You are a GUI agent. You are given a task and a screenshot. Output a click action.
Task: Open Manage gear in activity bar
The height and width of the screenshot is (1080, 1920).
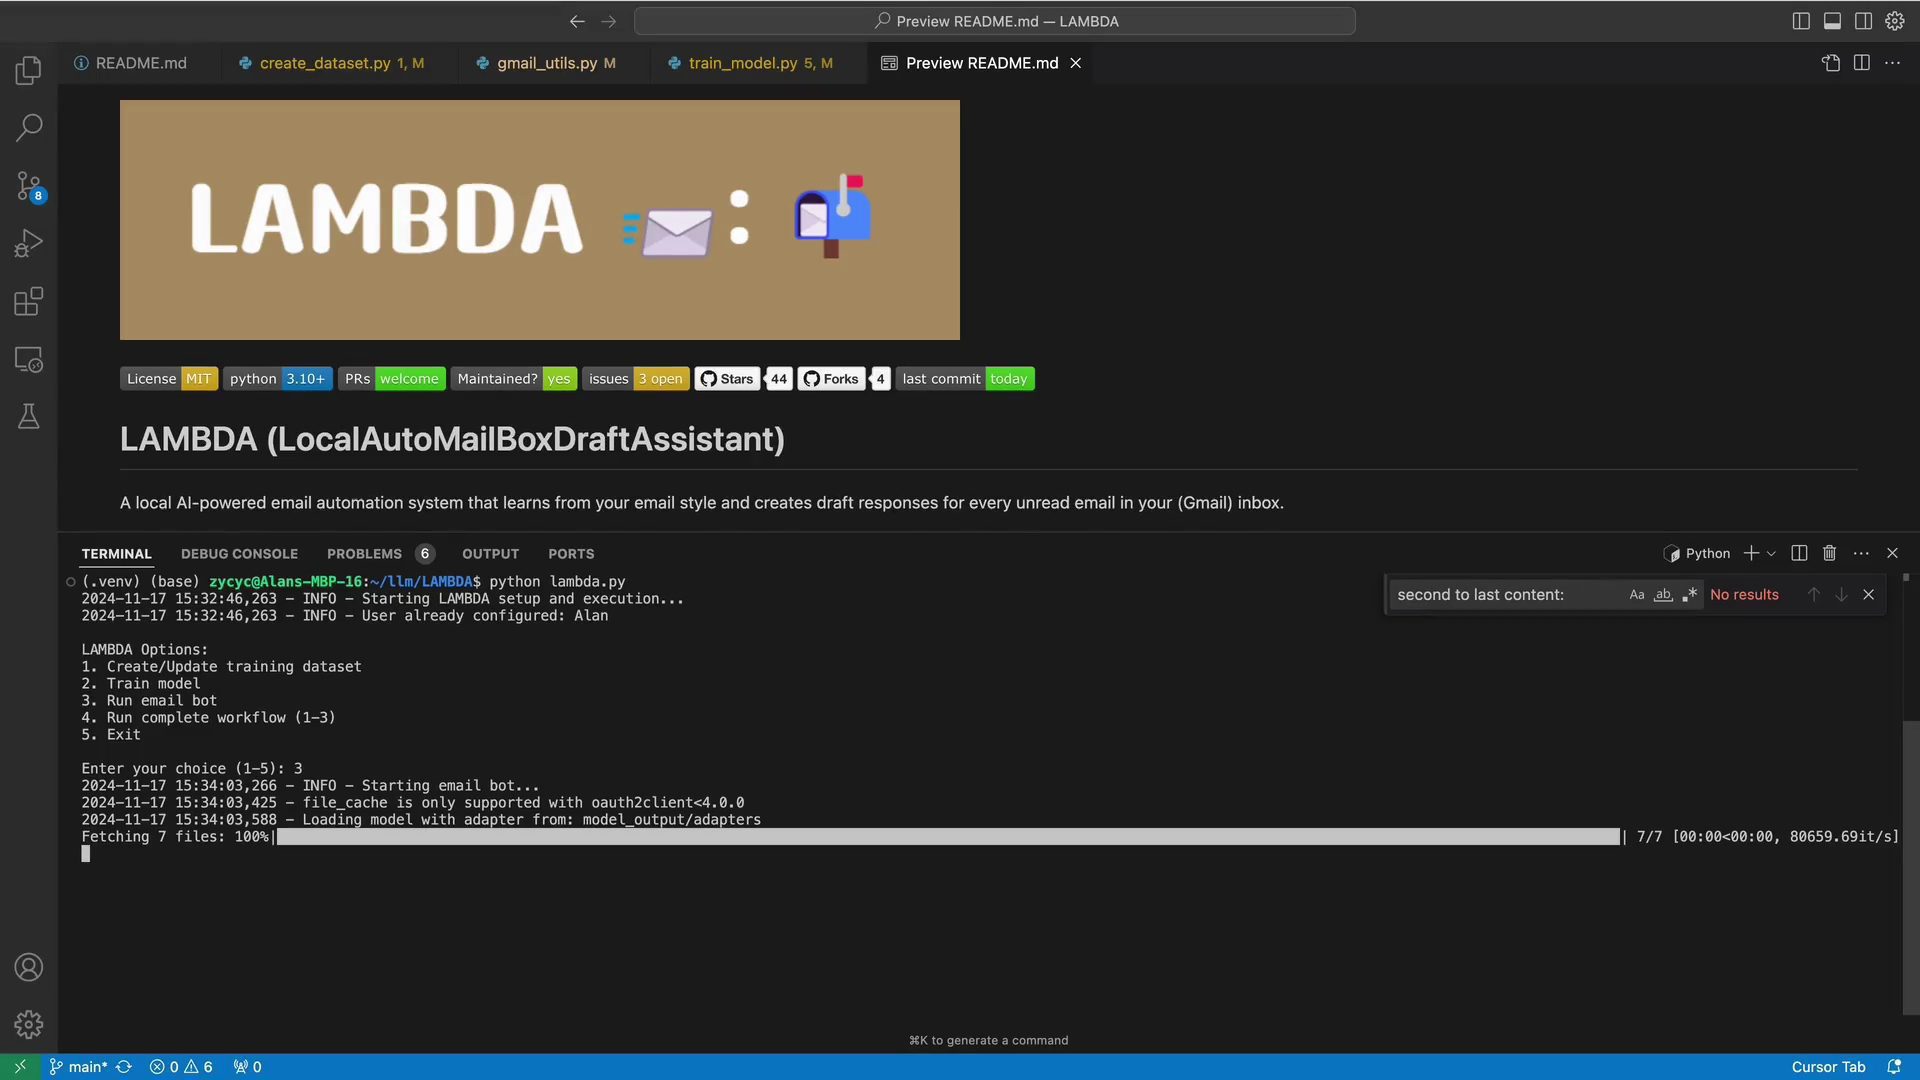[x=28, y=1025]
